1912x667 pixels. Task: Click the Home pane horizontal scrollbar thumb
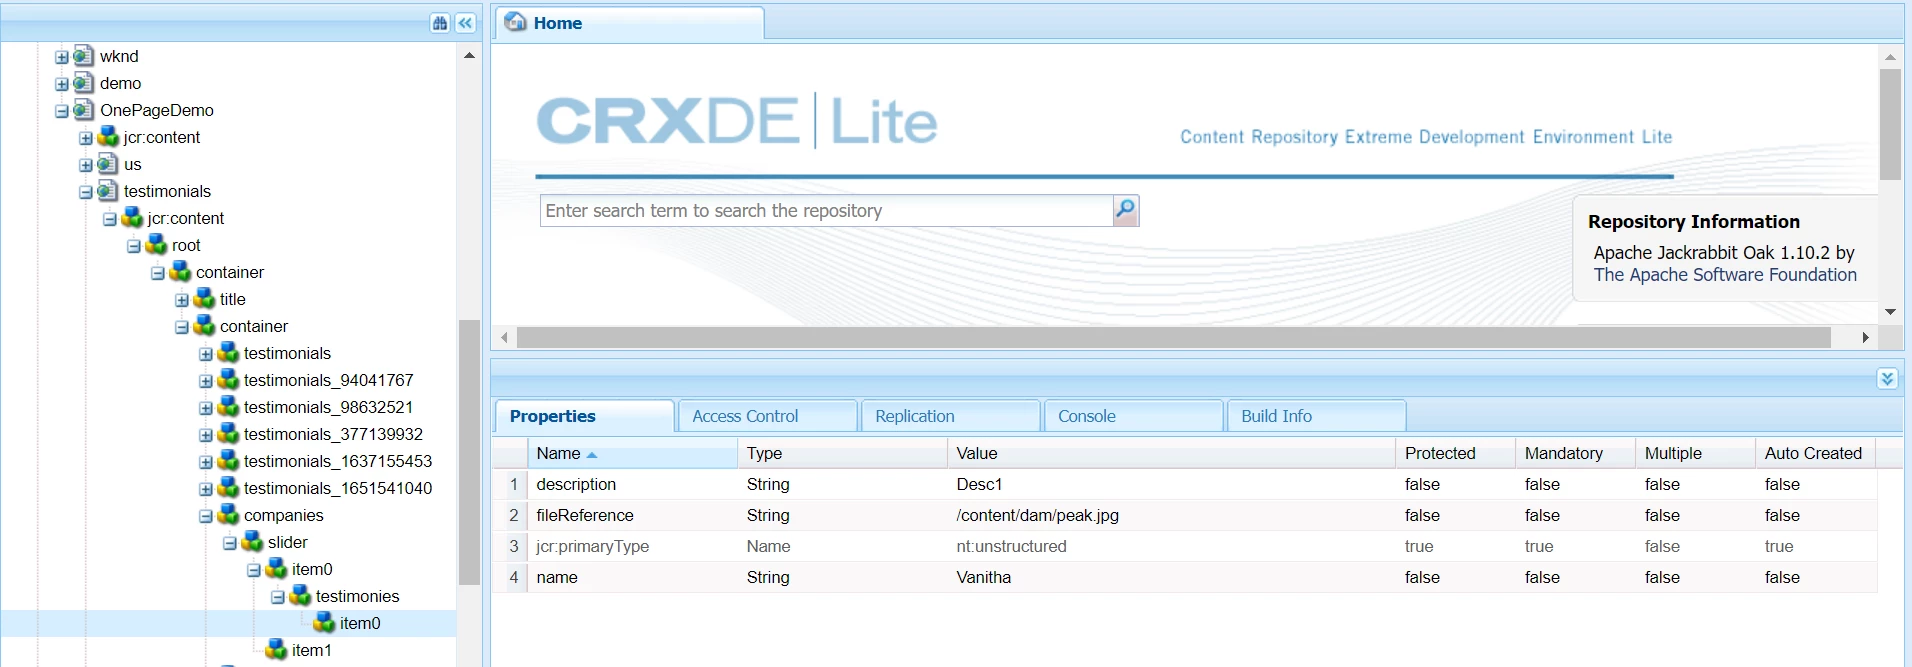point(1173,338)
